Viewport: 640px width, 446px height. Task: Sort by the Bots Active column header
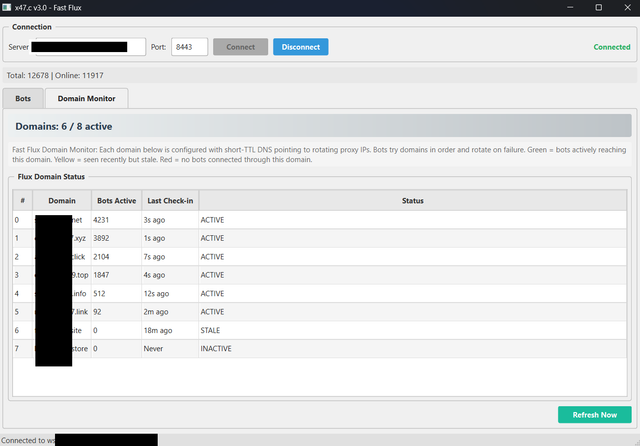coord(116,200)
